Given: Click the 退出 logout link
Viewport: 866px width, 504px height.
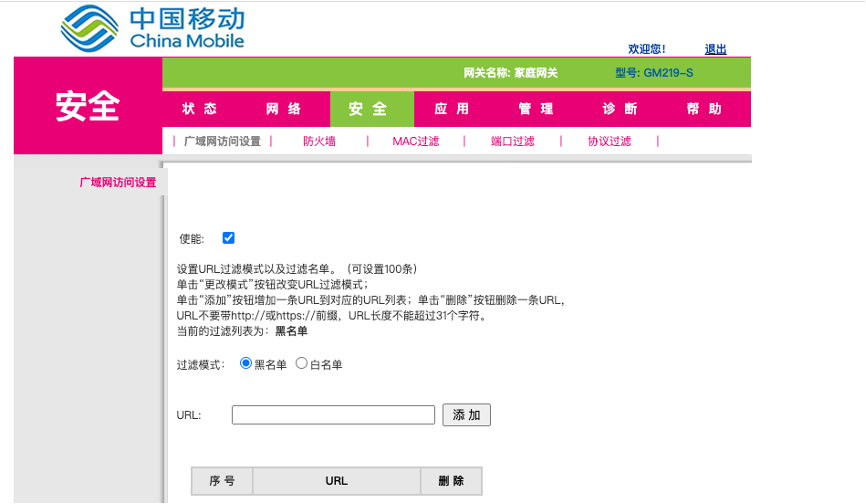Looking at the screenshot, I should [715, 49].
